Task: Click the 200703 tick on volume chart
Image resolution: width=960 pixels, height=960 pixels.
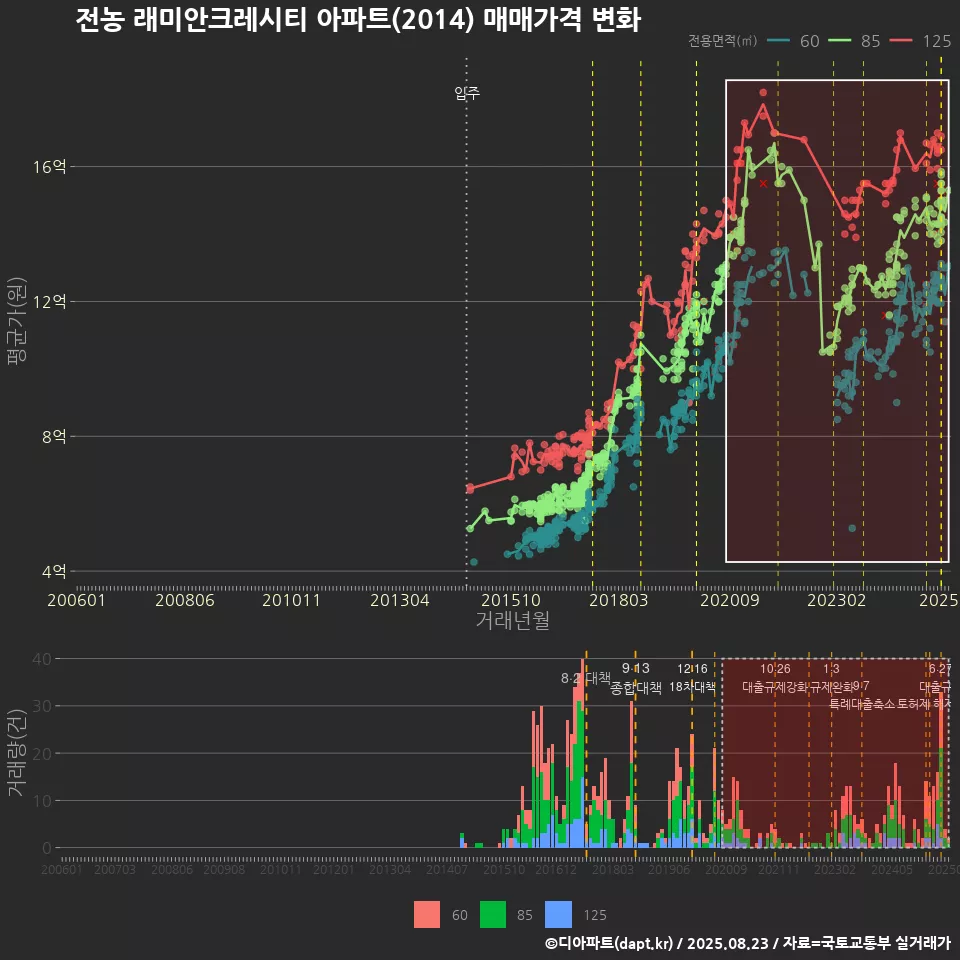Action: pos(115,869)
